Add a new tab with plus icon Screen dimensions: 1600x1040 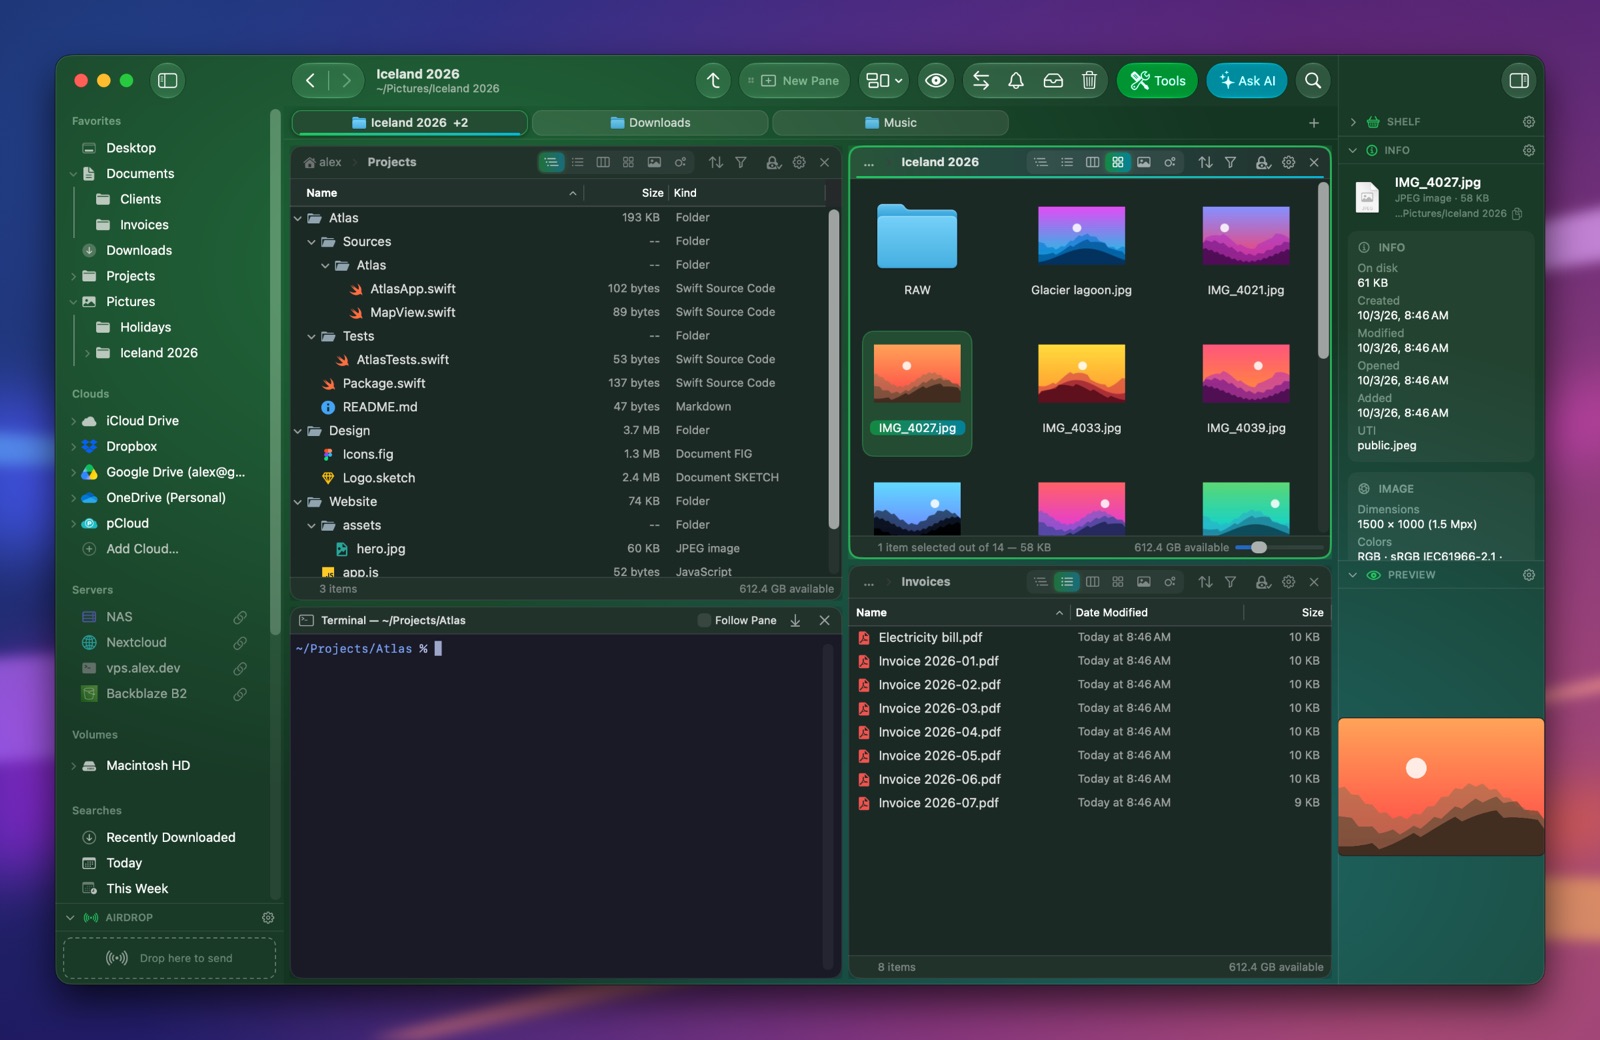(x=1314, y=123)
